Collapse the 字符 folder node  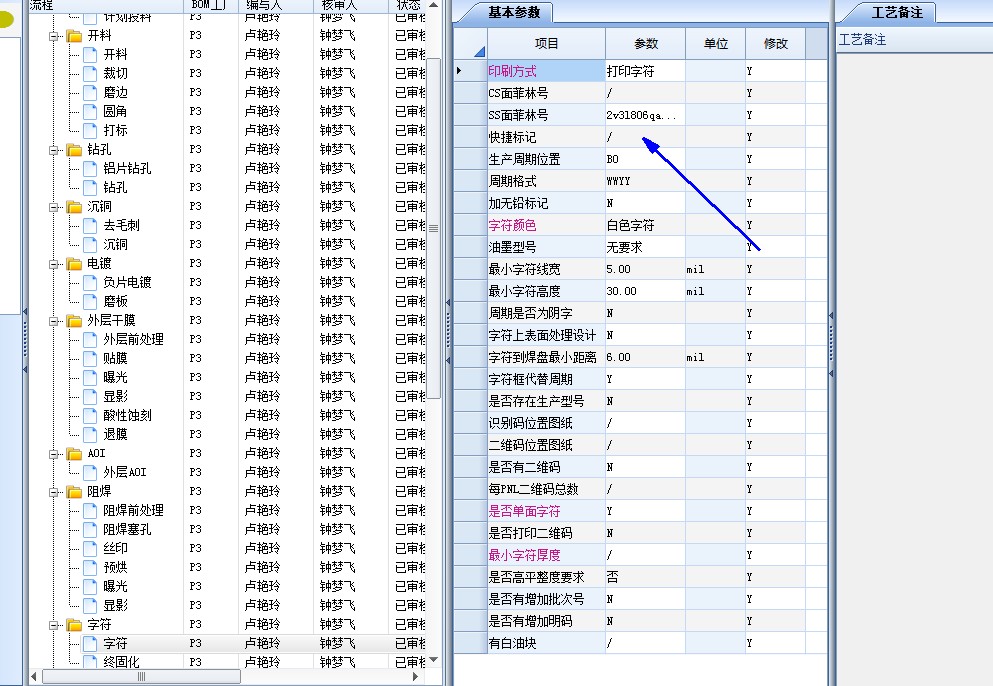(x=54, y=625)
